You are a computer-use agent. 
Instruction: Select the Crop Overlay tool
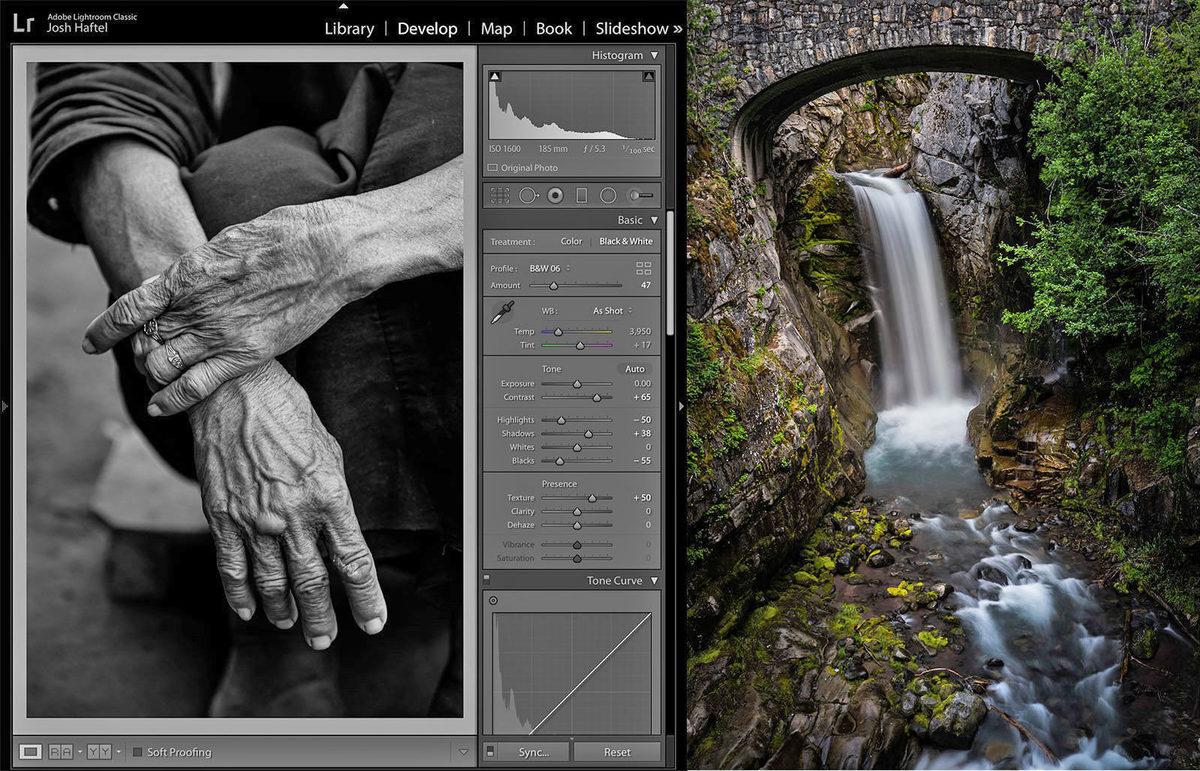(x=499, y=195)
